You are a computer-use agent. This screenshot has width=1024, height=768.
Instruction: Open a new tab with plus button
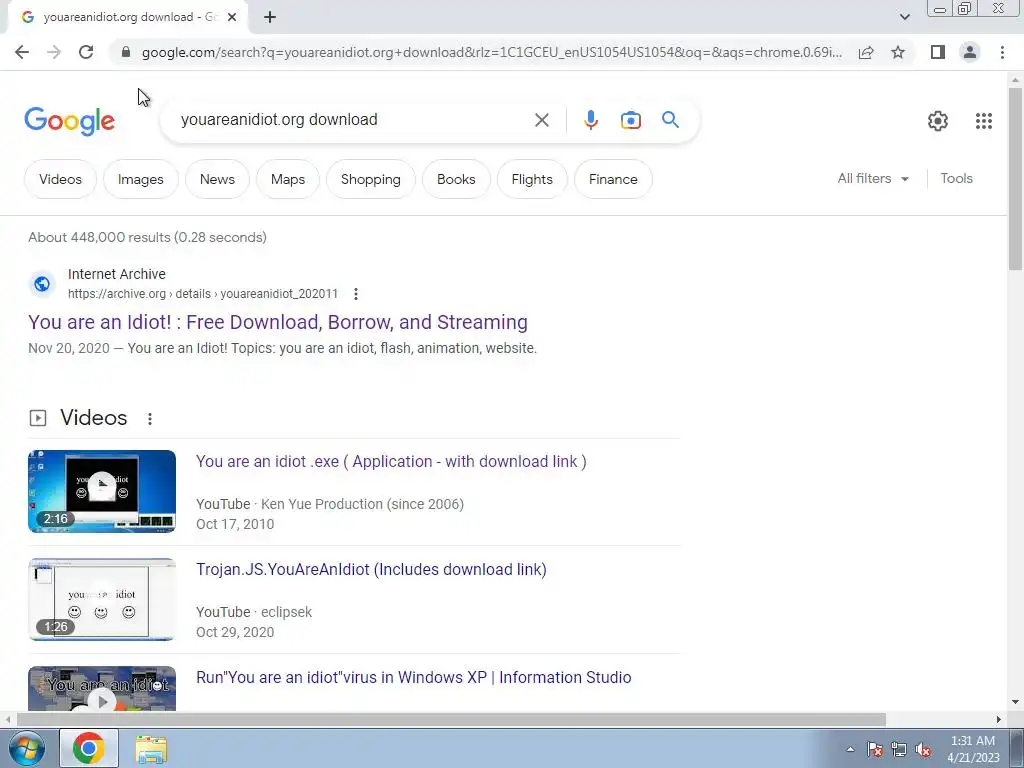pyautogui.click(x=270, y=17)
